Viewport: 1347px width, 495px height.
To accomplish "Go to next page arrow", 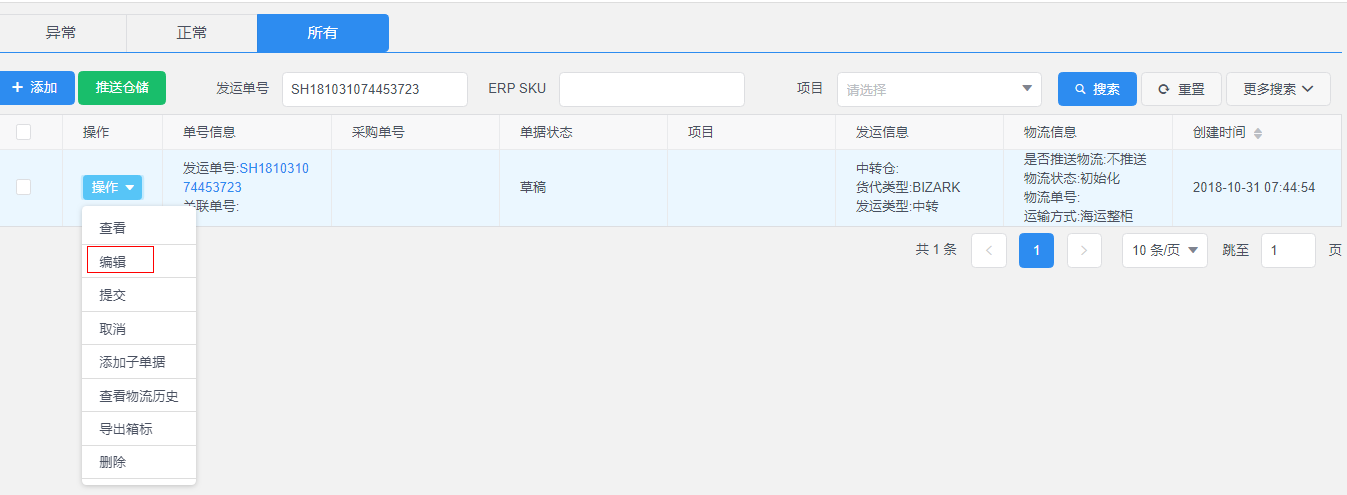I will coord(1084,250).
